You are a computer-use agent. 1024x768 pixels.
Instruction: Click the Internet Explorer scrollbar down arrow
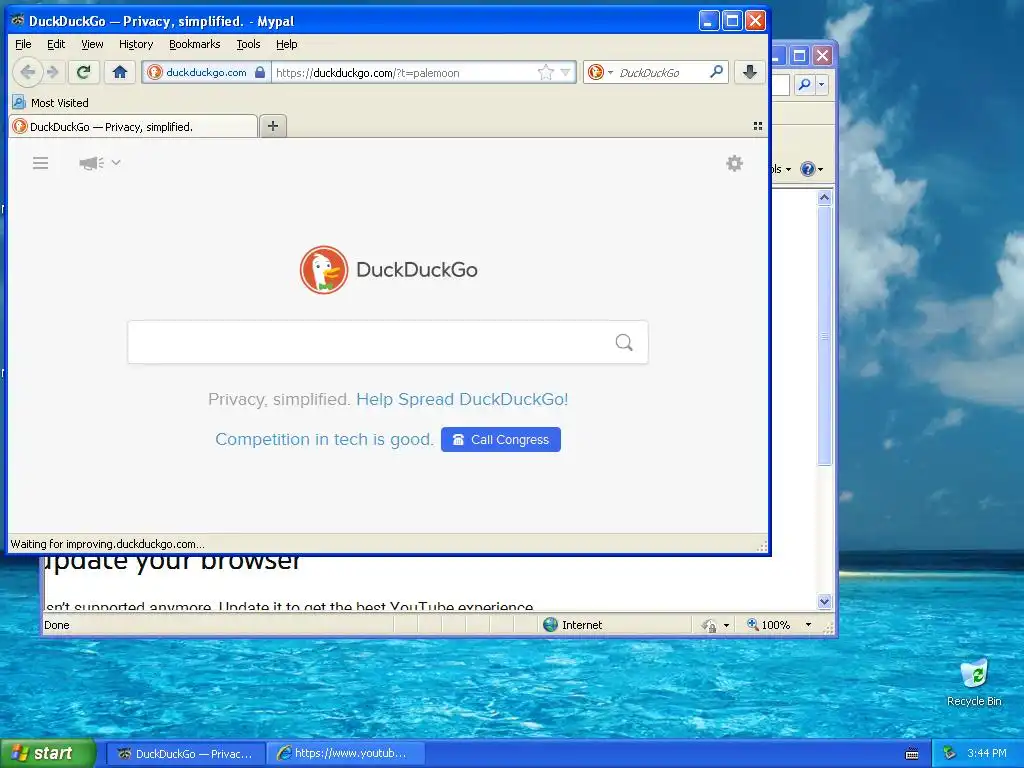point(824,601)
